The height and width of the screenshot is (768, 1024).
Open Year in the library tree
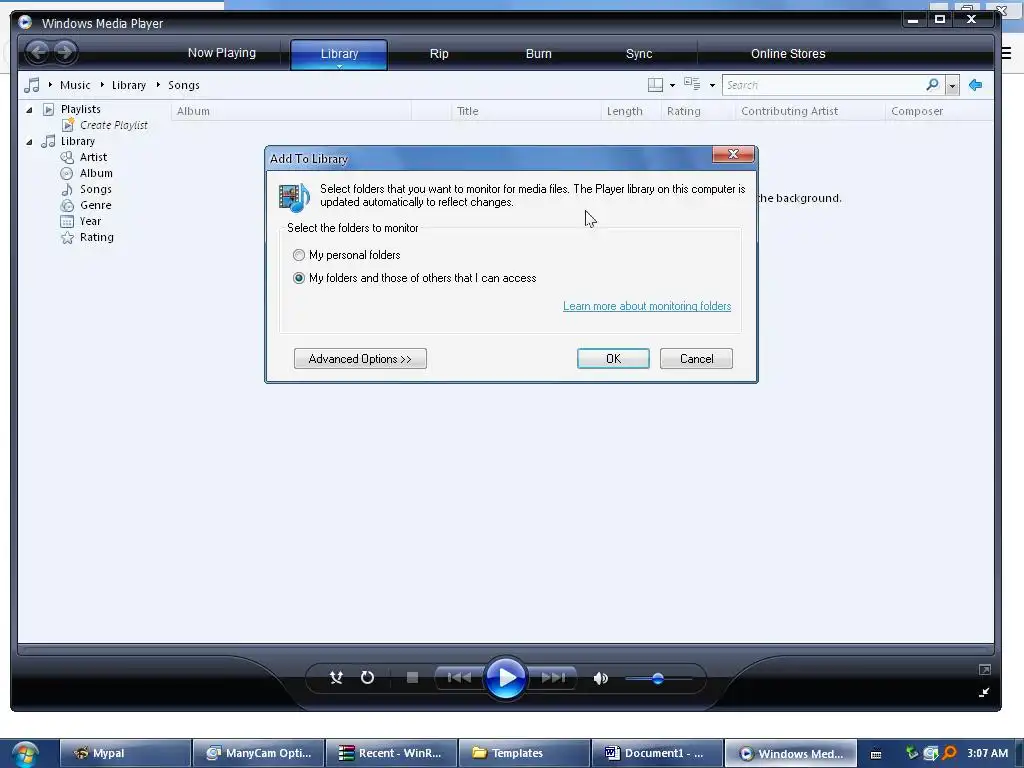(x=90, y=221)
